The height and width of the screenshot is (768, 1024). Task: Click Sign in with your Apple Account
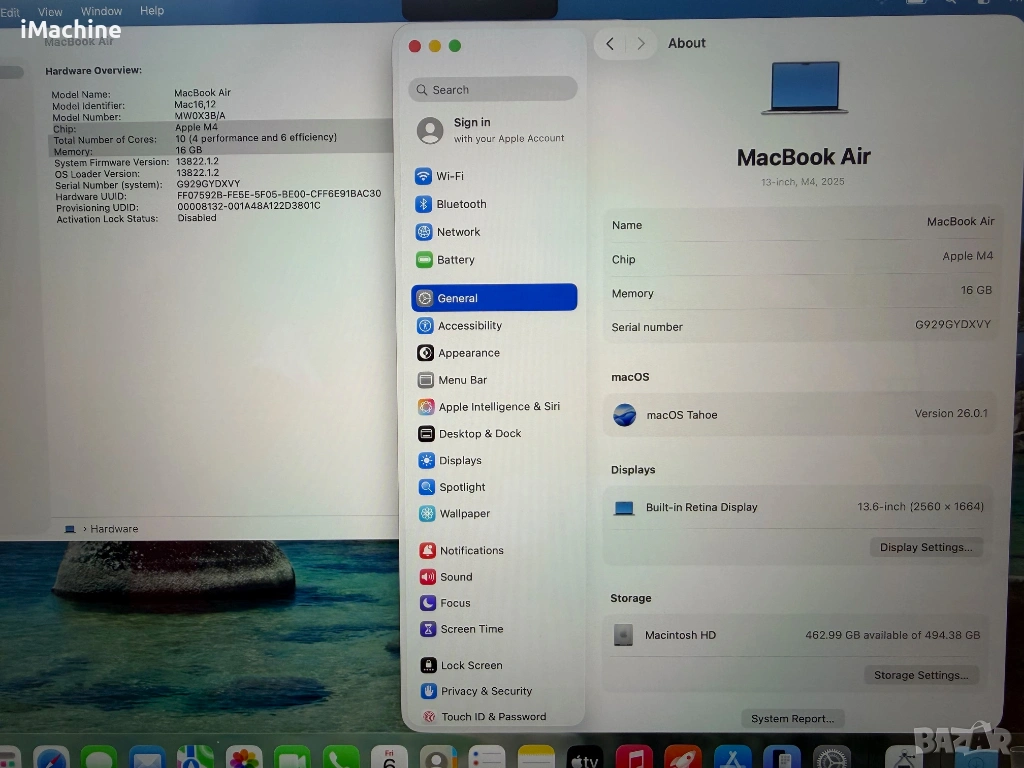[493, 130]
